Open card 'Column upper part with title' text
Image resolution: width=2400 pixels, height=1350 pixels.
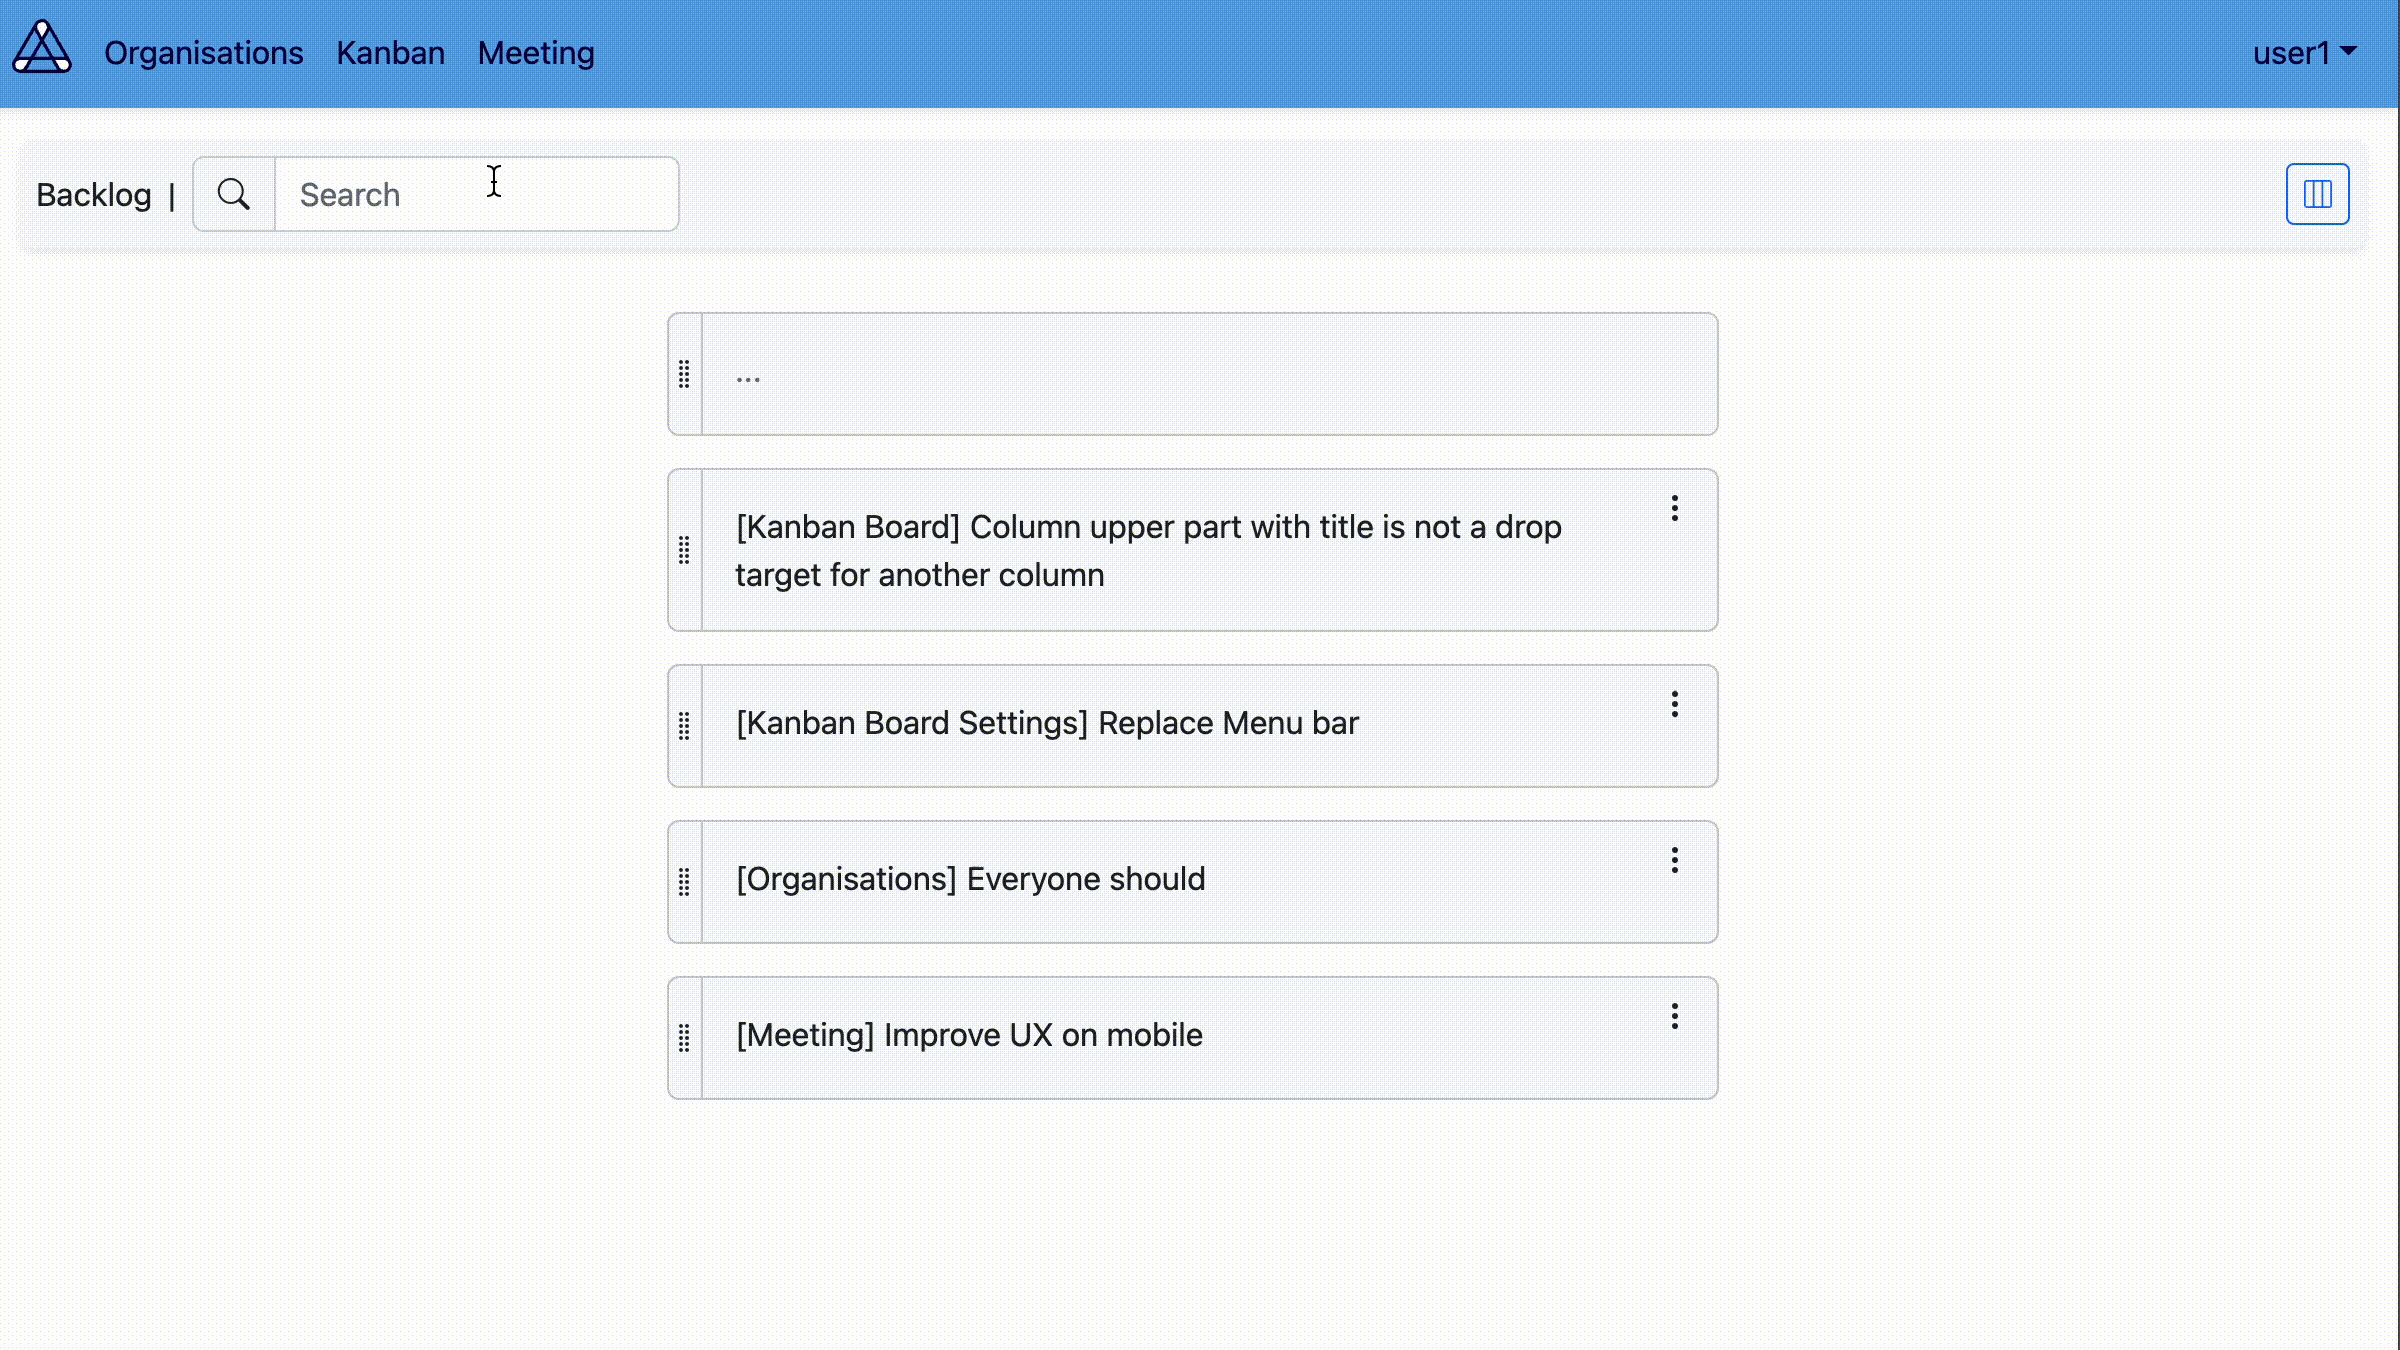[x=1148, y=551]
